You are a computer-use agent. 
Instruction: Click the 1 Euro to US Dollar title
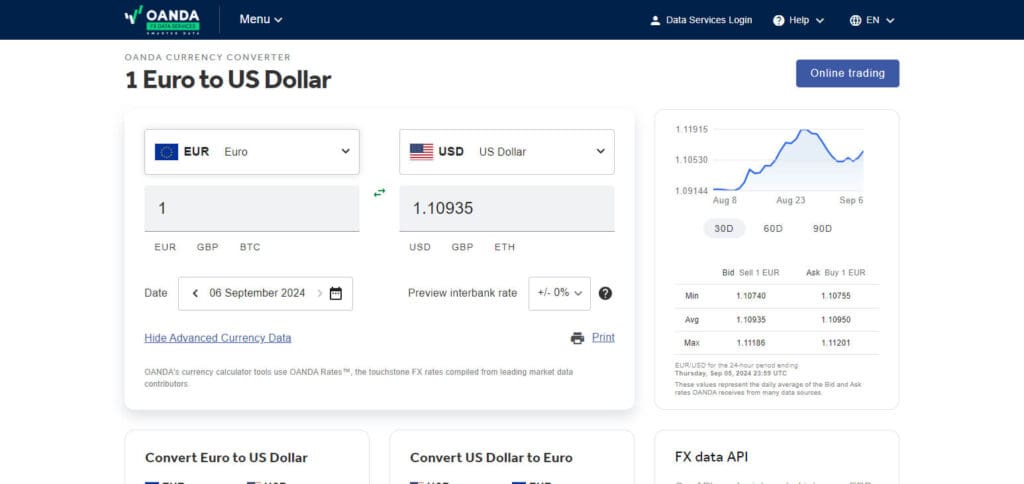(228, 80)
